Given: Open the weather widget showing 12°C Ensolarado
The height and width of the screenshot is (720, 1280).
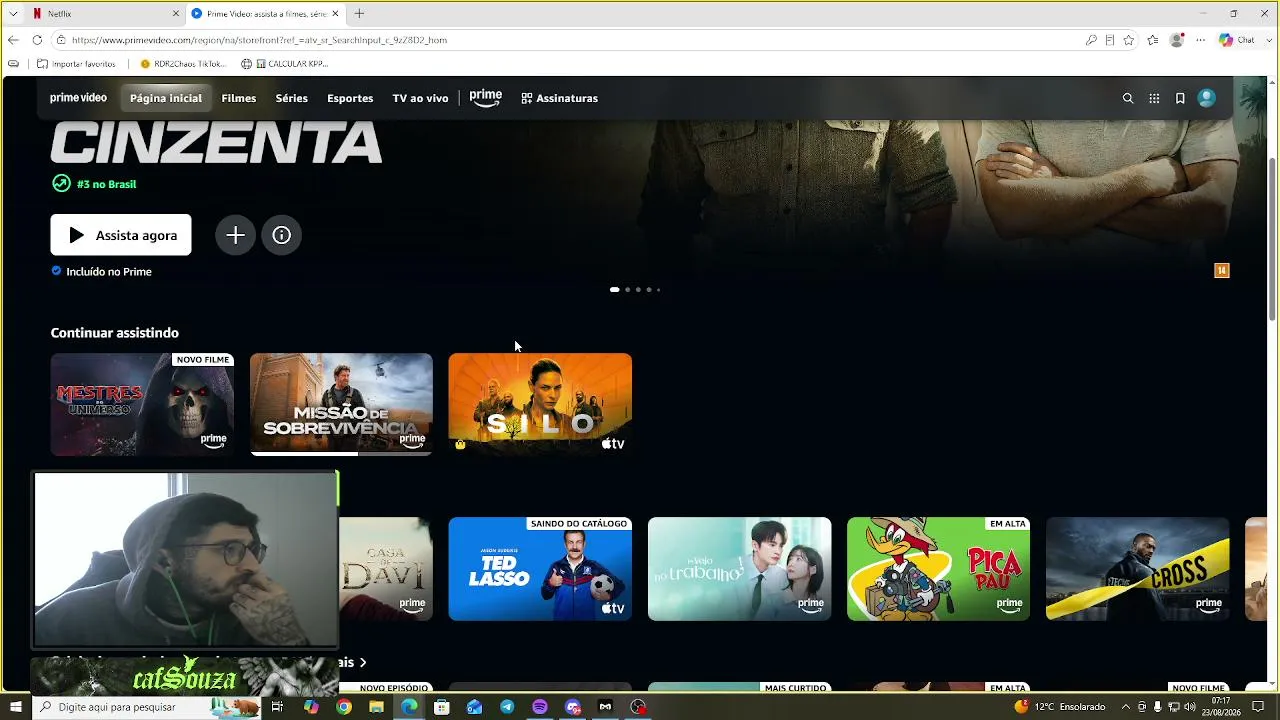Looking at the screenshot, I should click(x=1060, y=707).
